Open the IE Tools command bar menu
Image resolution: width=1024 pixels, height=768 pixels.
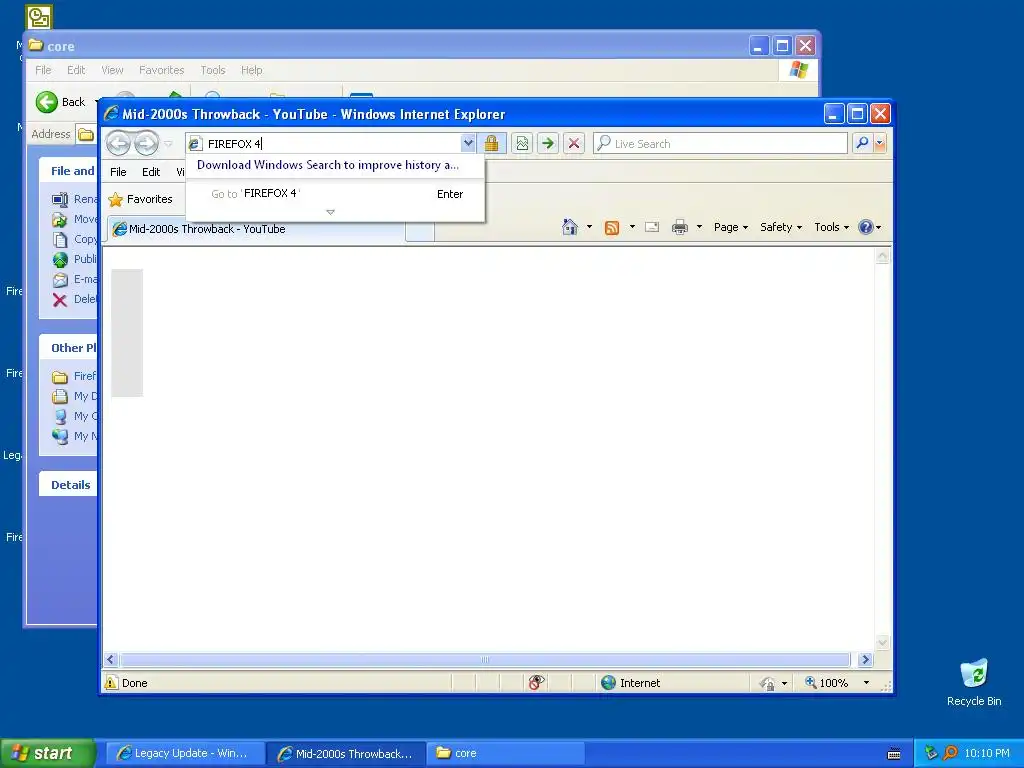[x=831, y=227]
